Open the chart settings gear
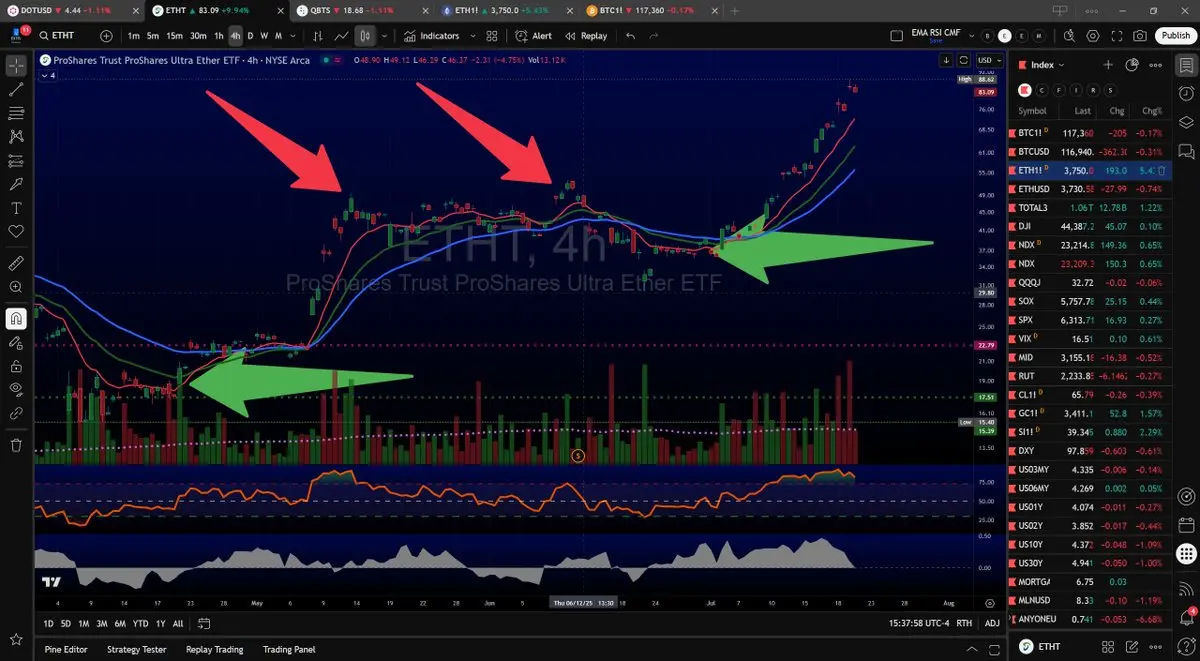Screen dimensions: 1200x661 click(1095, 36)
